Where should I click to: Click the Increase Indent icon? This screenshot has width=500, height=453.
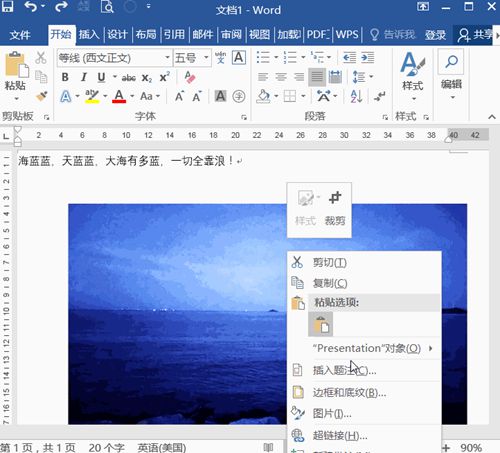point(368,58)
